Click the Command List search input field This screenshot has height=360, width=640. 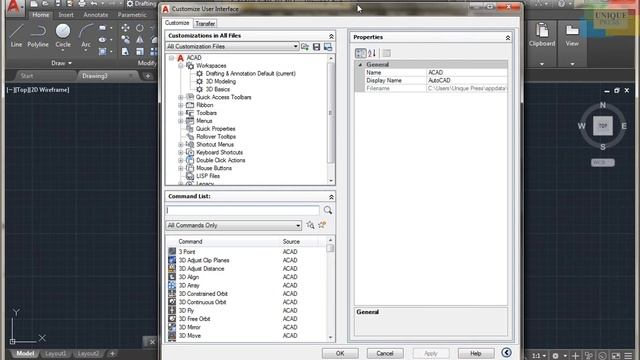[x=242, y=210]
